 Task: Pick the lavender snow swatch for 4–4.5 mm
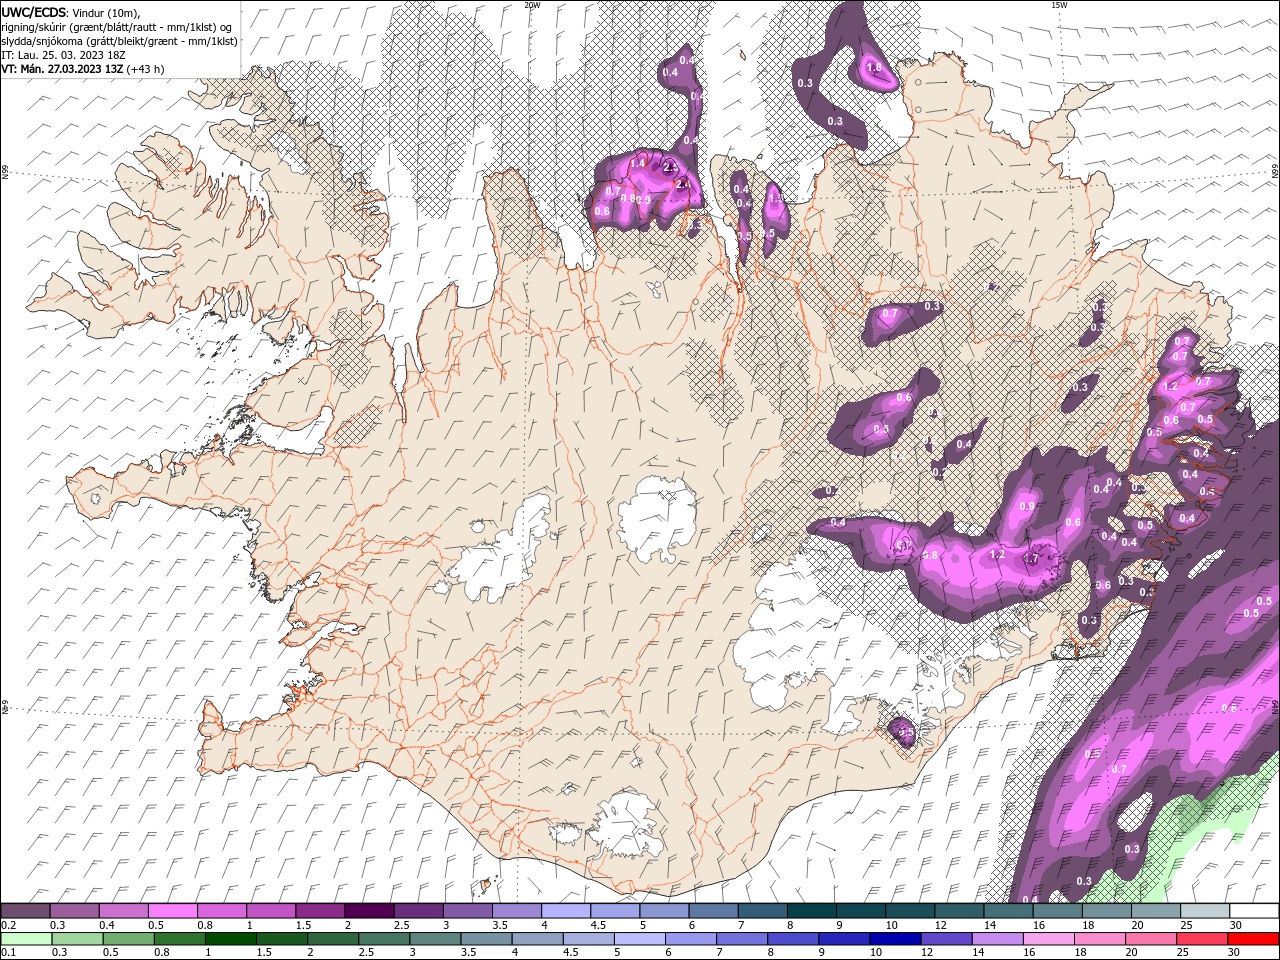(x=565, y=910)
